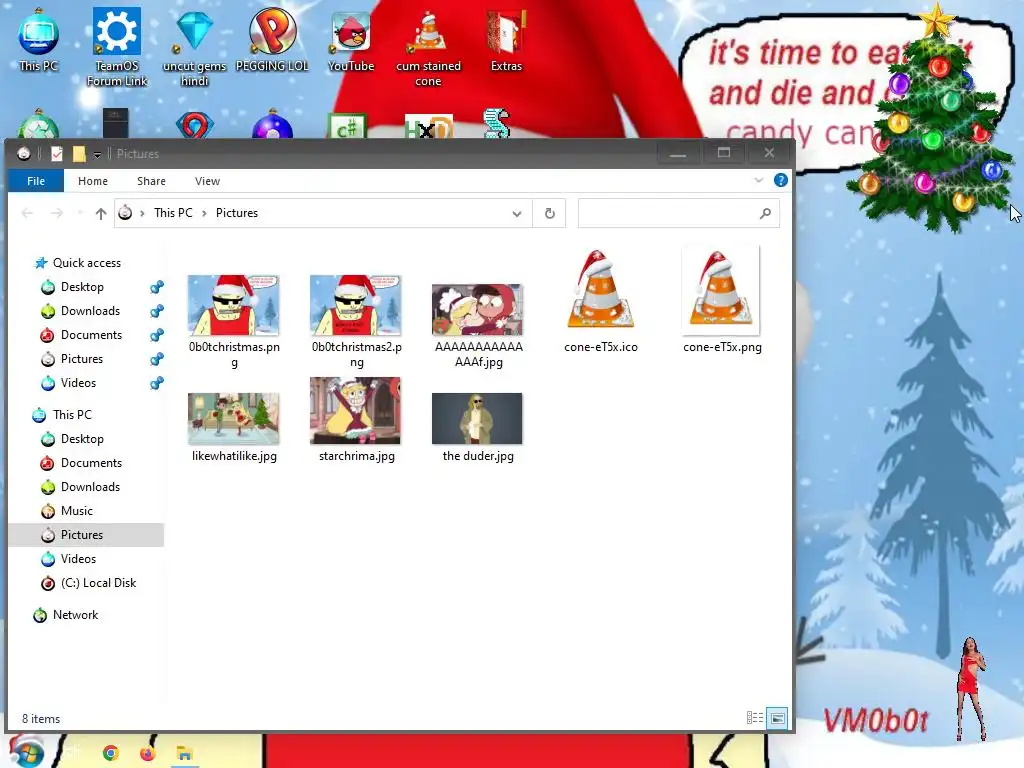Select the cone-eT5x.ico file icon
1024x768 pixels.
(600, 289)
